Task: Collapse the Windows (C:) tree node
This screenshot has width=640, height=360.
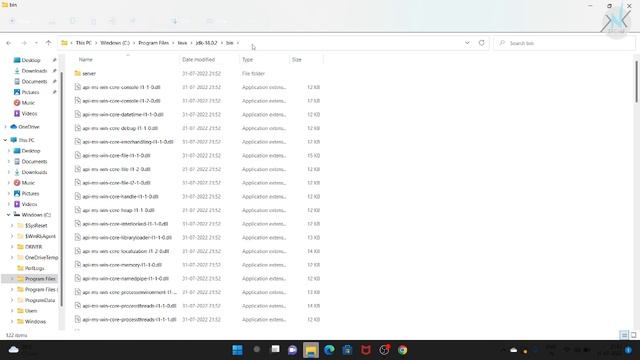Action: tap(9, 215)
